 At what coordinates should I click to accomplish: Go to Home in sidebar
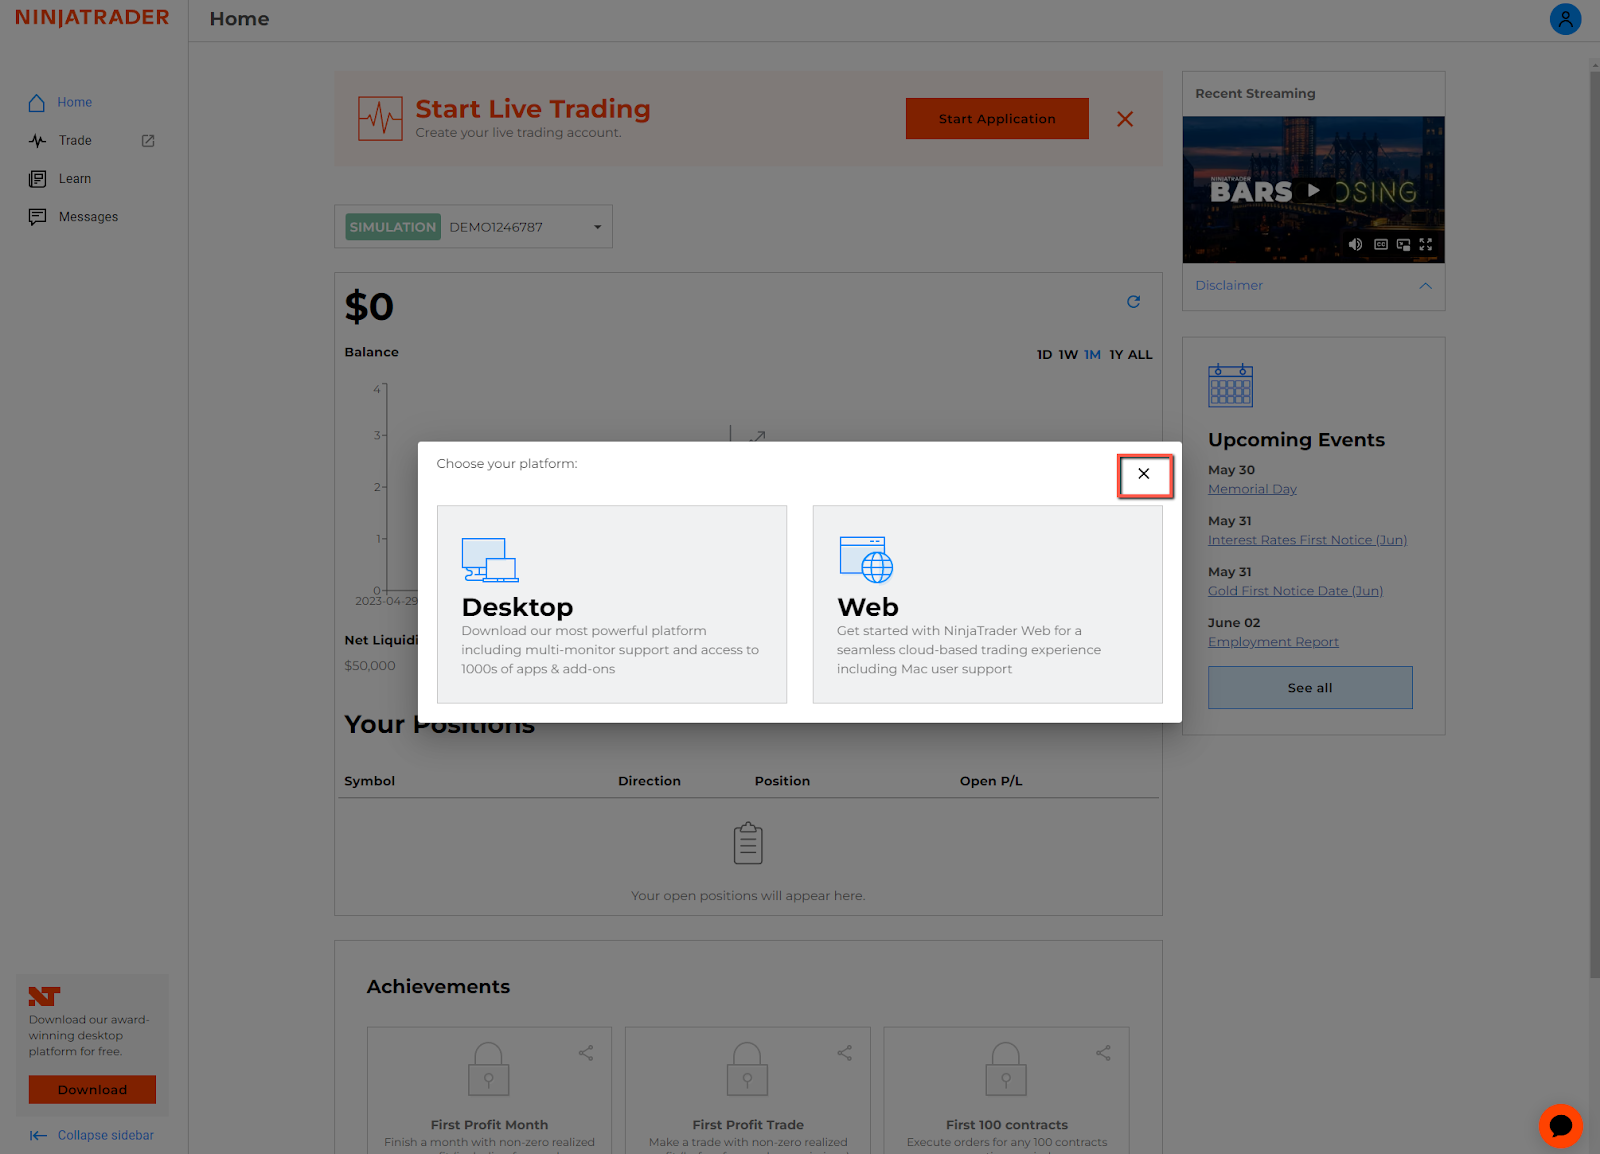coord(74,102)
